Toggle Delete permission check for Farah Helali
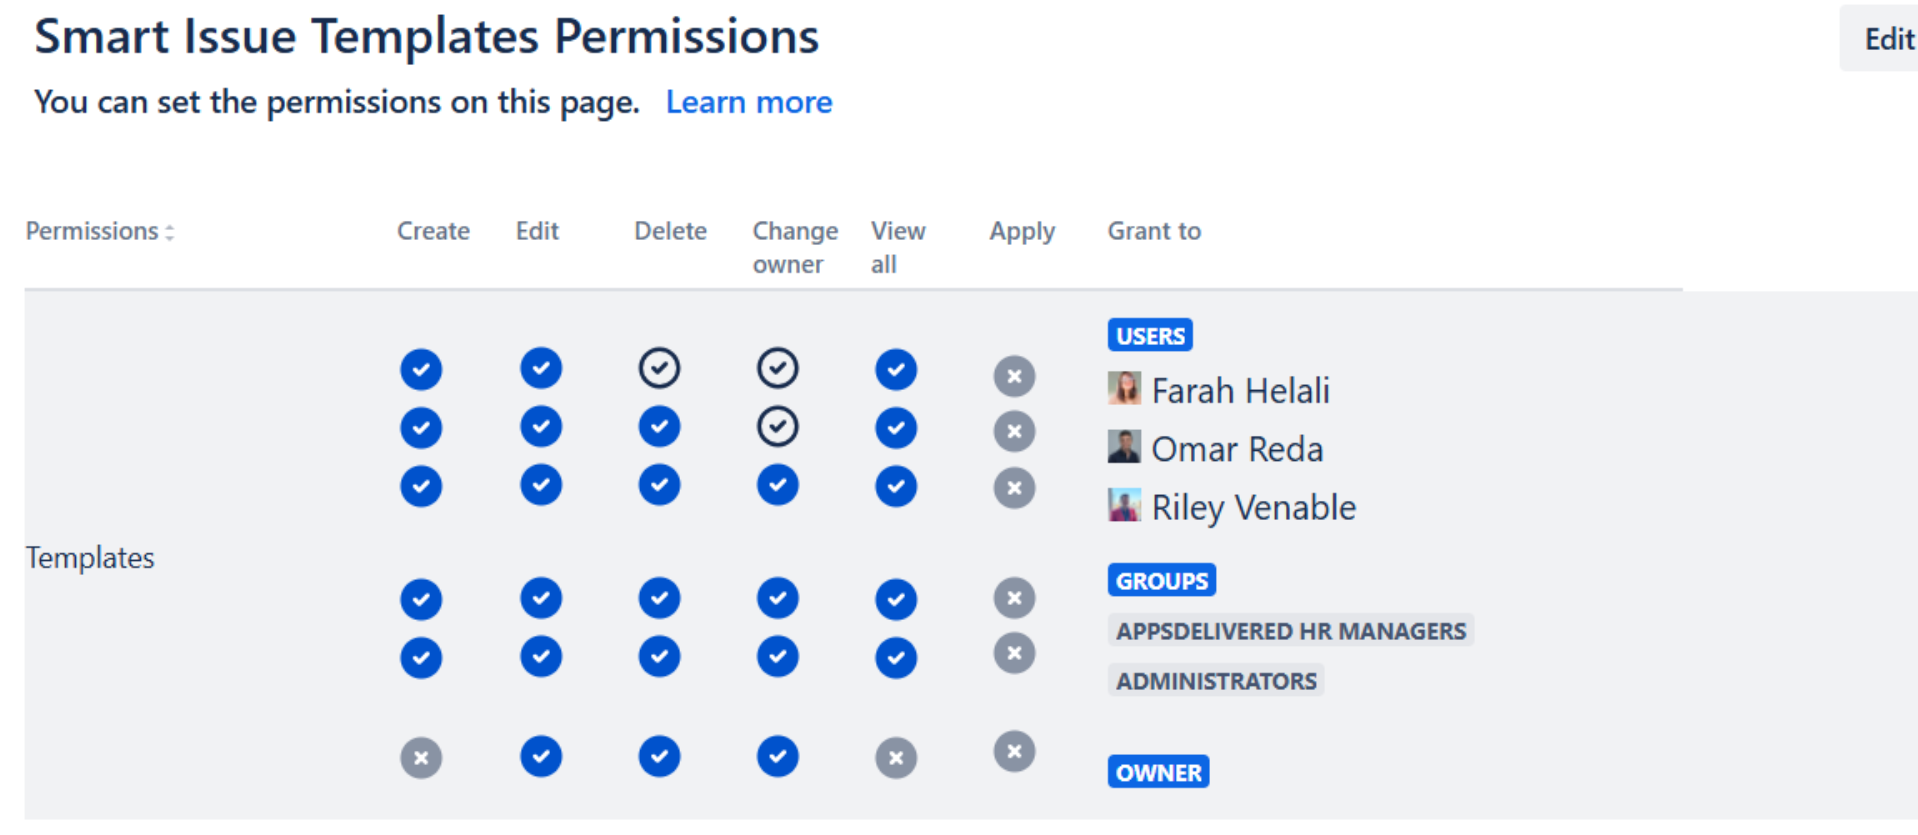 pos(659,368)
